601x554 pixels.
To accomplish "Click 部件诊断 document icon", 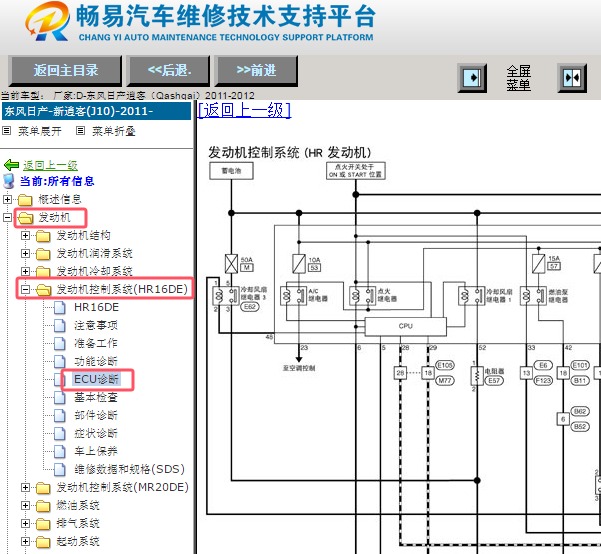I will (x=60, y=416).
